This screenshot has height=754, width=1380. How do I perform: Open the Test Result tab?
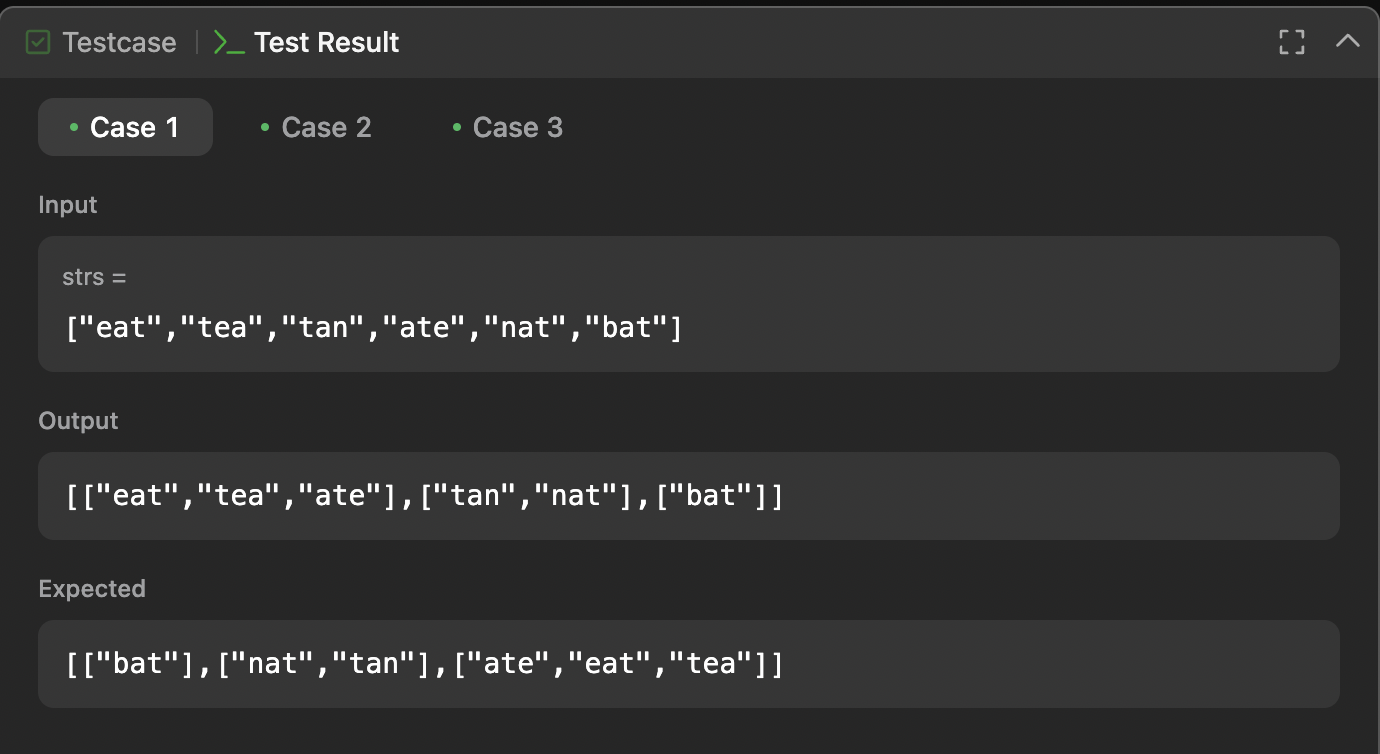[x=326, y=43]
